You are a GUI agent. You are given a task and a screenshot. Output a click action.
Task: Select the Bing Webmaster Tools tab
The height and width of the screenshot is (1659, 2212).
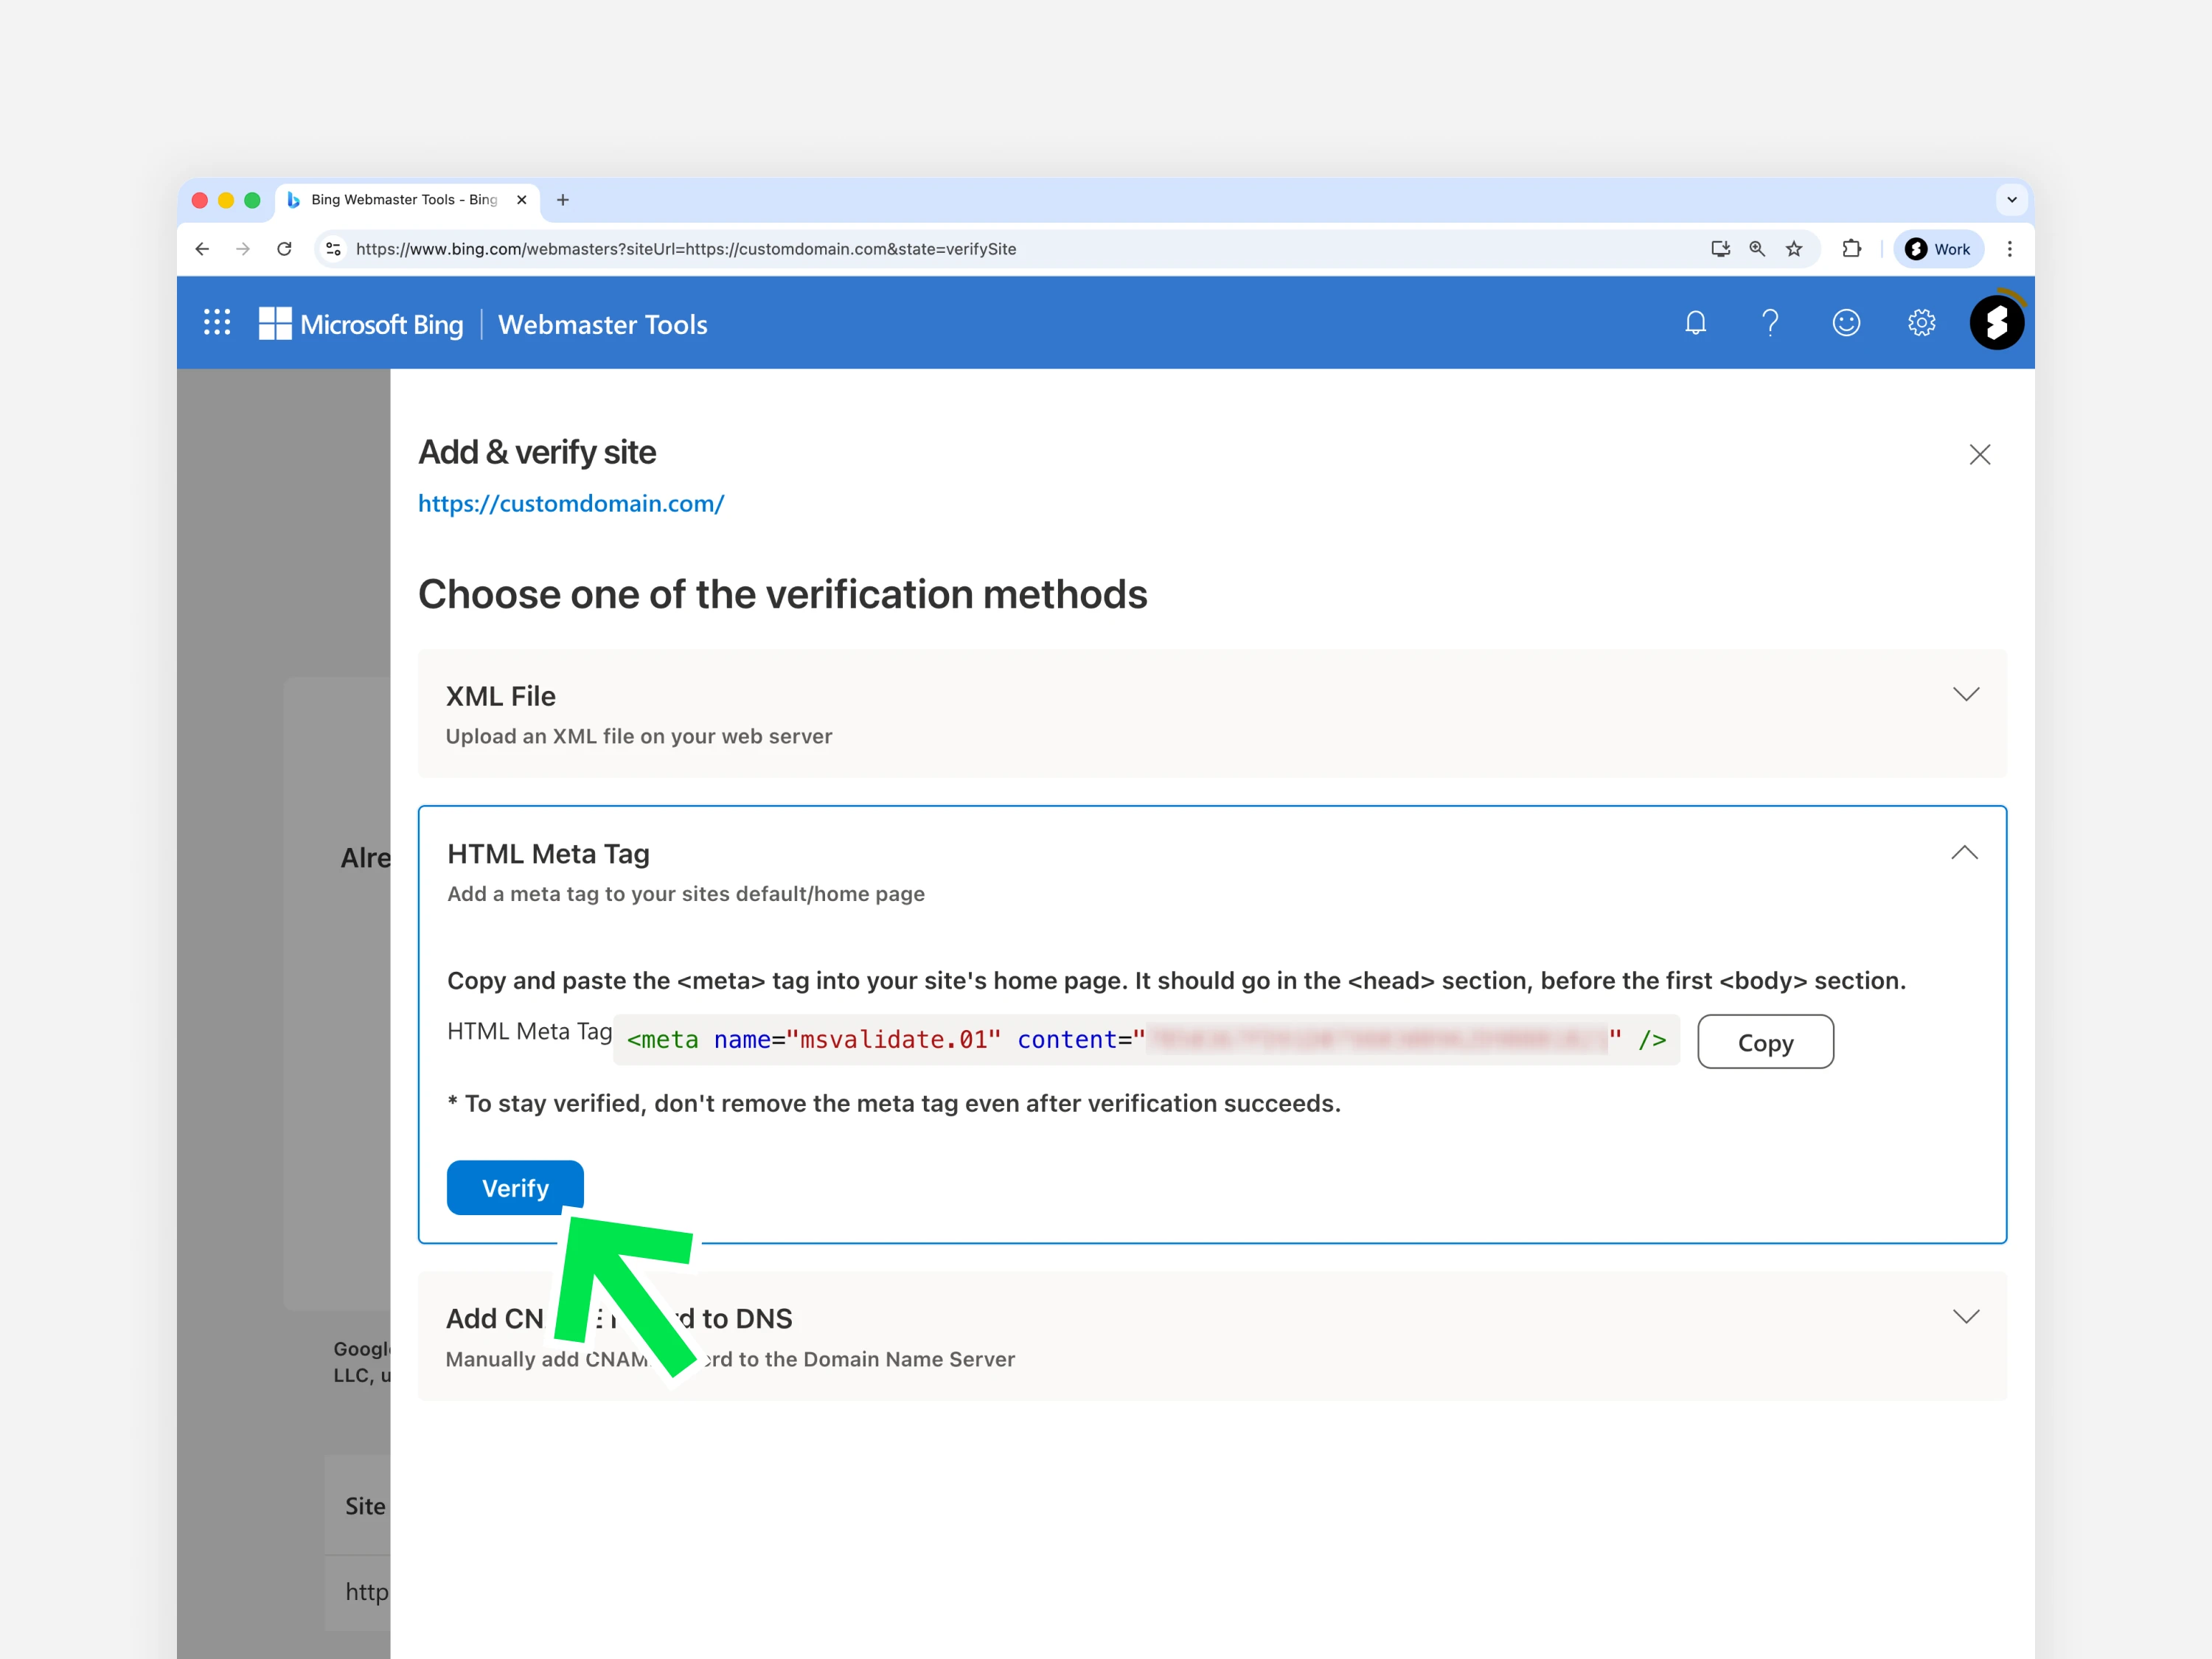click(x=403, y=200)
